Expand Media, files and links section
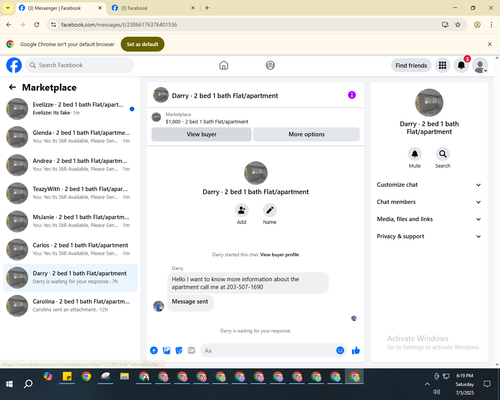Viewport: 500px width, 400px height. [x=429, y=219]
